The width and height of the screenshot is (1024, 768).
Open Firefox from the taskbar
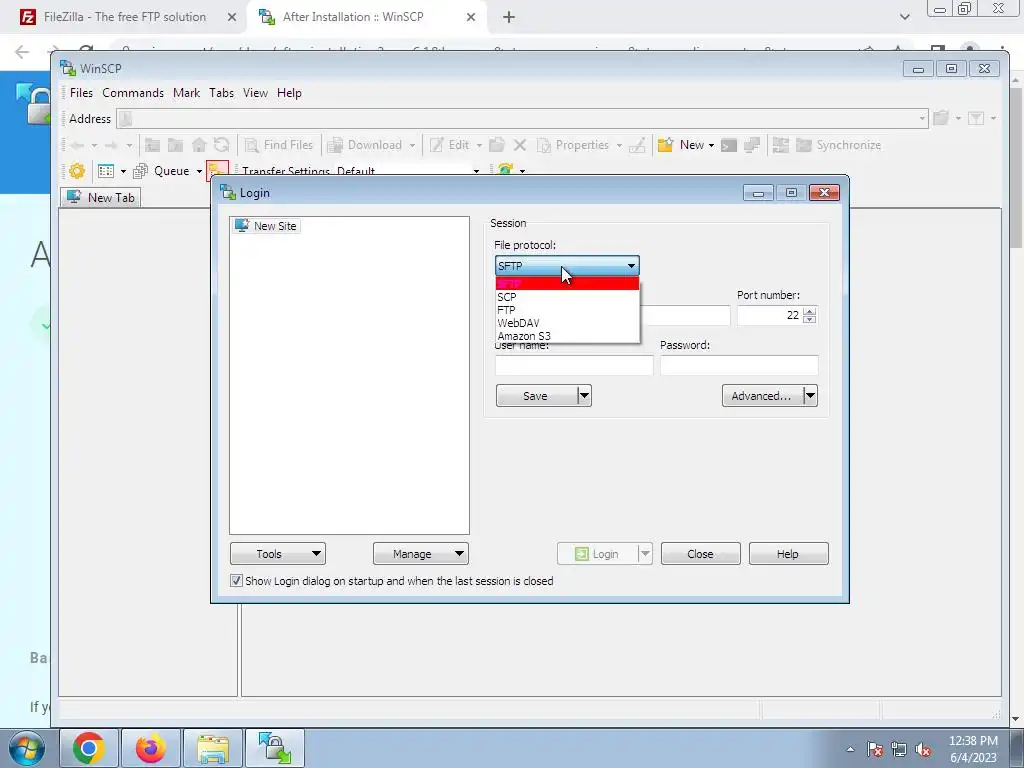coord(150,748)
